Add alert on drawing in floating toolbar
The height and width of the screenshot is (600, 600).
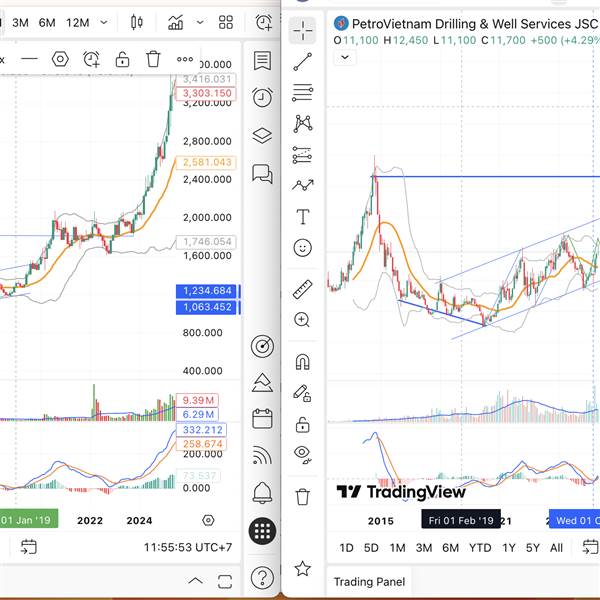[91, 59]
